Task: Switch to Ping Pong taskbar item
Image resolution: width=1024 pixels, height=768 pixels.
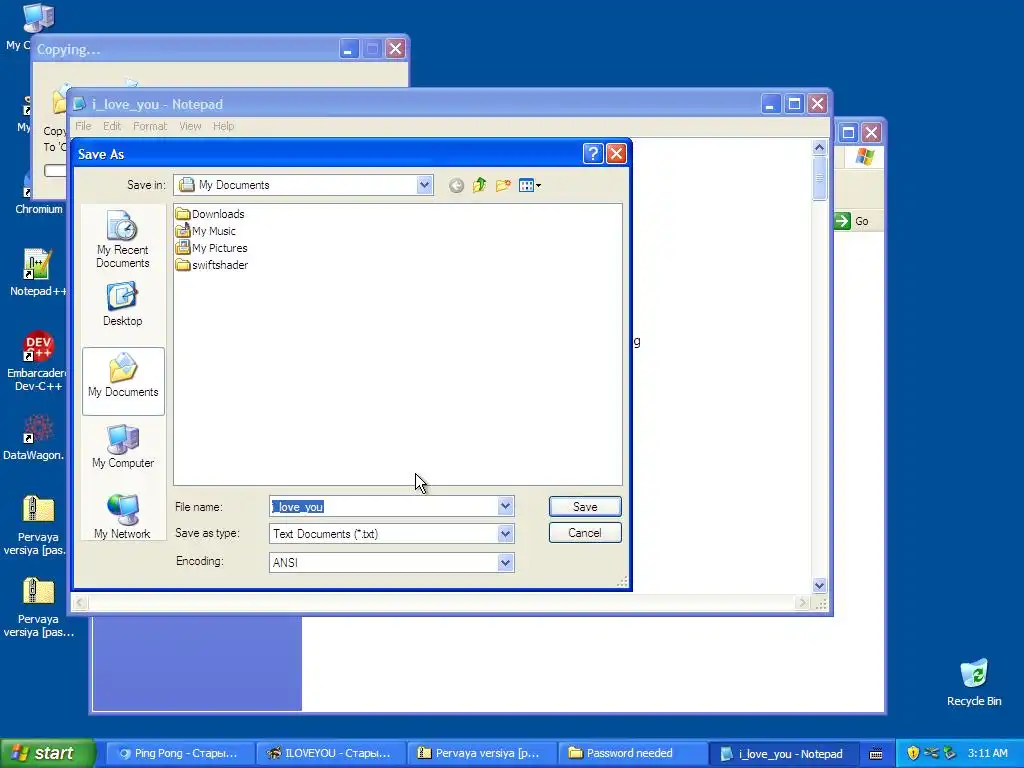Action: [178, 754]
